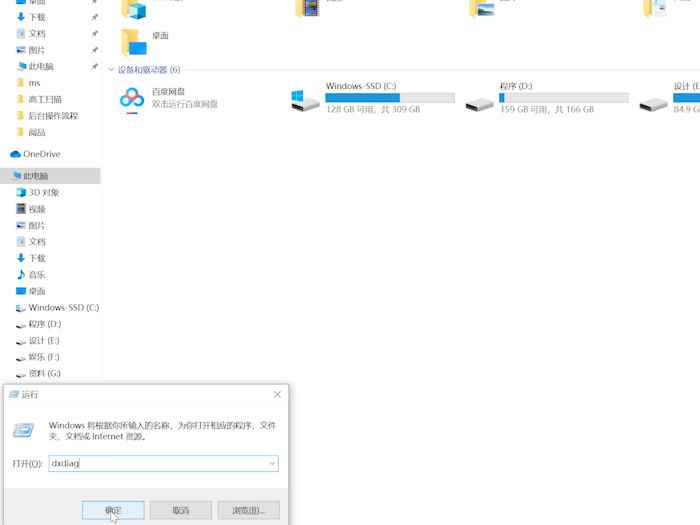Select 3D 对象 in navigation pane

(43, 192)
